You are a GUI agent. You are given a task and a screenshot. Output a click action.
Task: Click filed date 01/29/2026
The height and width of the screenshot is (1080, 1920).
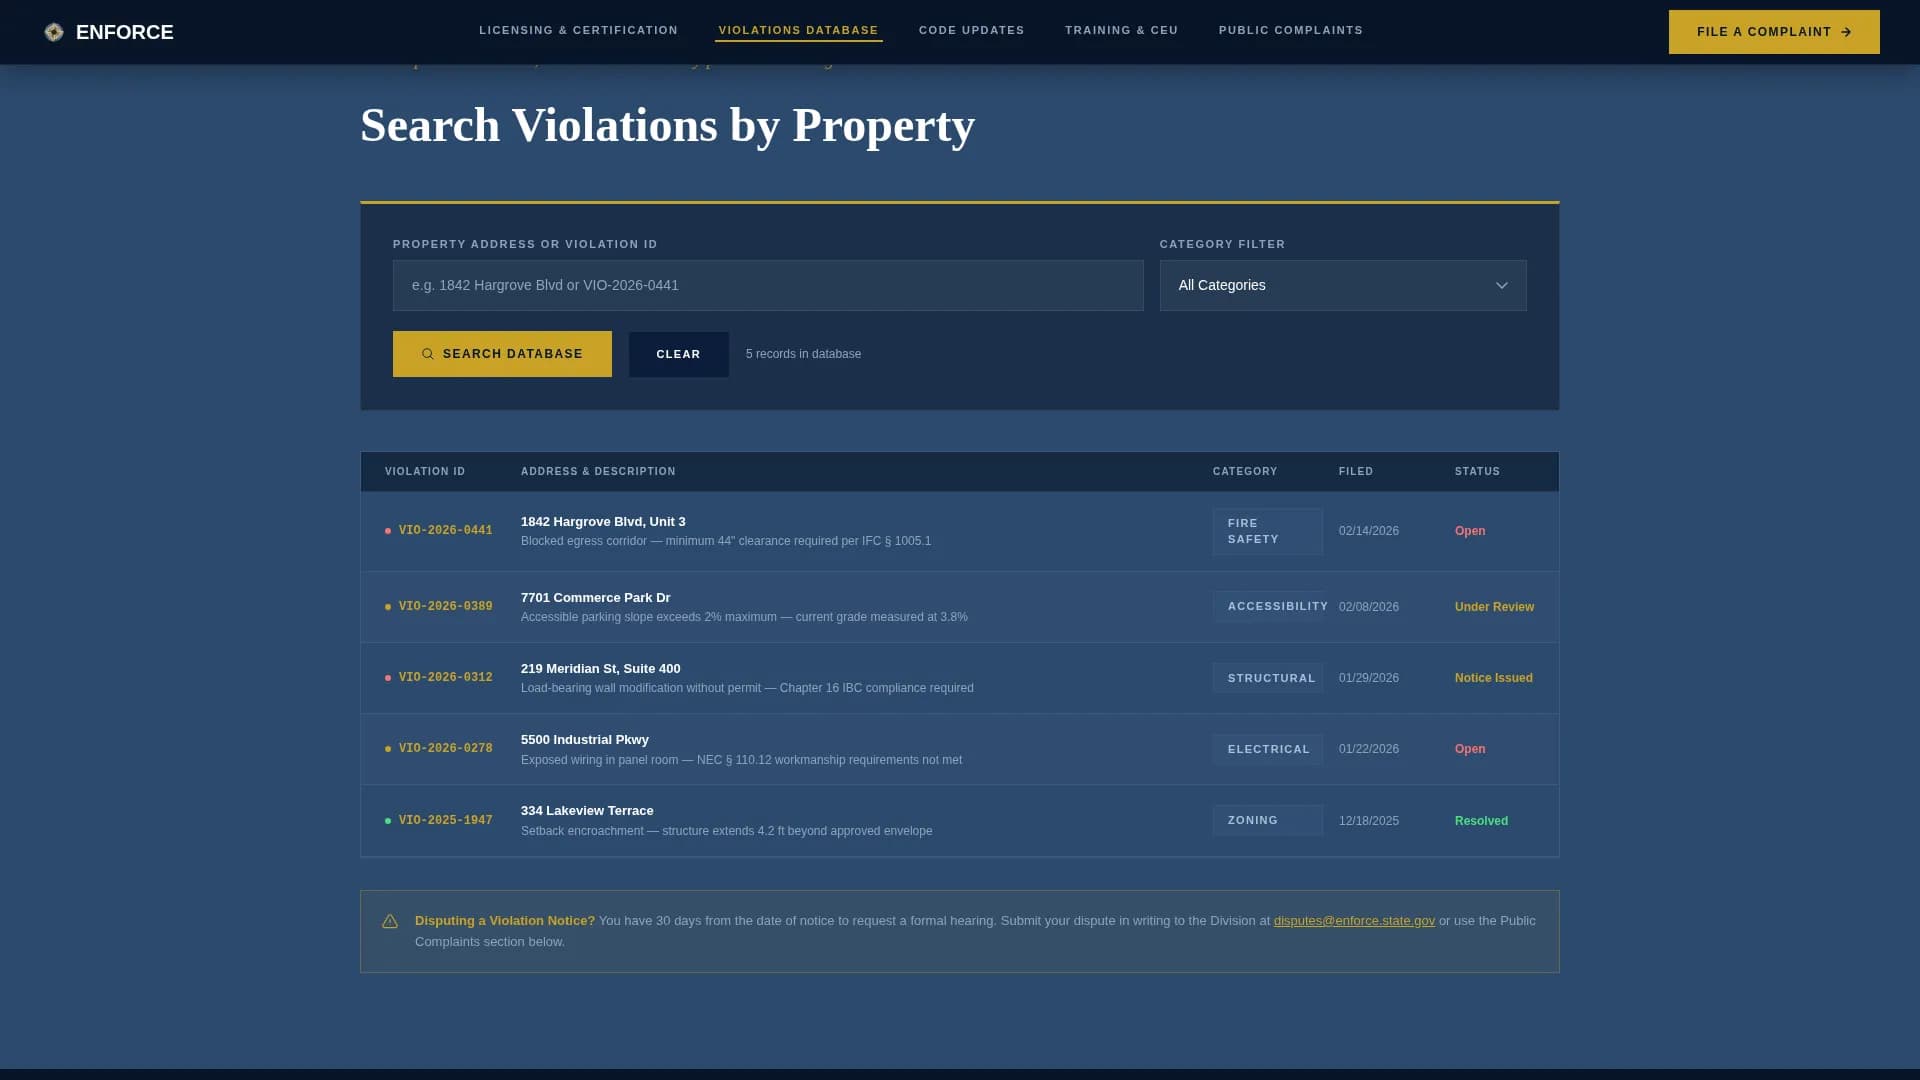click(x=1368, y=678)
